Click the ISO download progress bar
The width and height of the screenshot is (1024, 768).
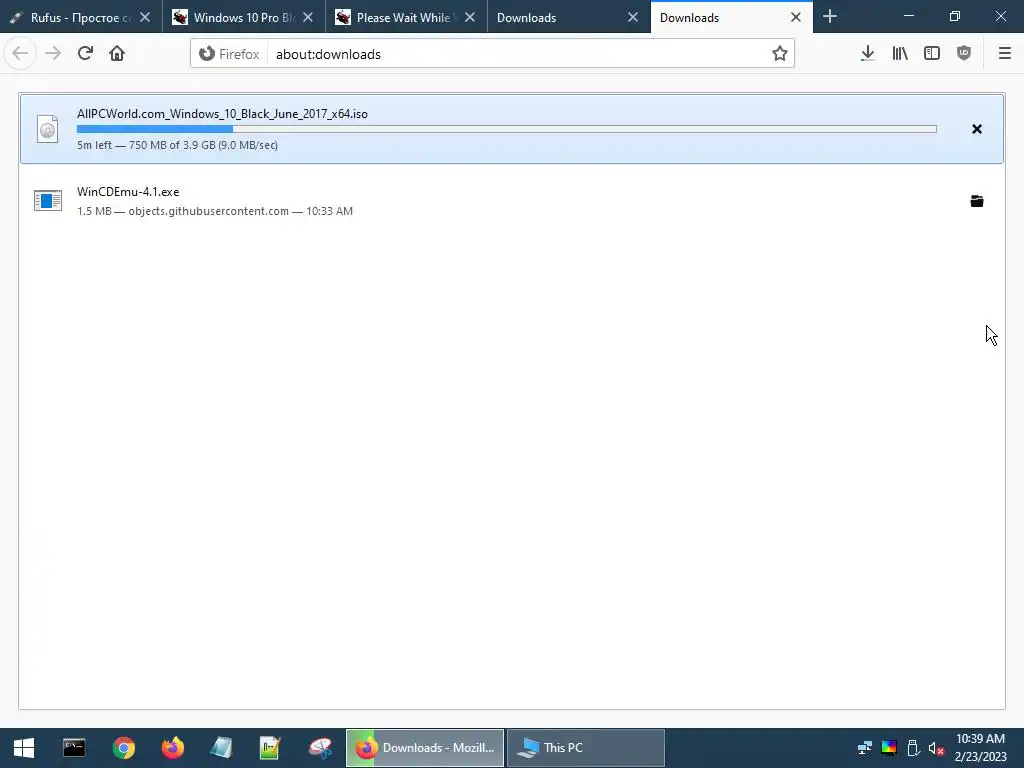pyautogui.click(x=507, y=129)
